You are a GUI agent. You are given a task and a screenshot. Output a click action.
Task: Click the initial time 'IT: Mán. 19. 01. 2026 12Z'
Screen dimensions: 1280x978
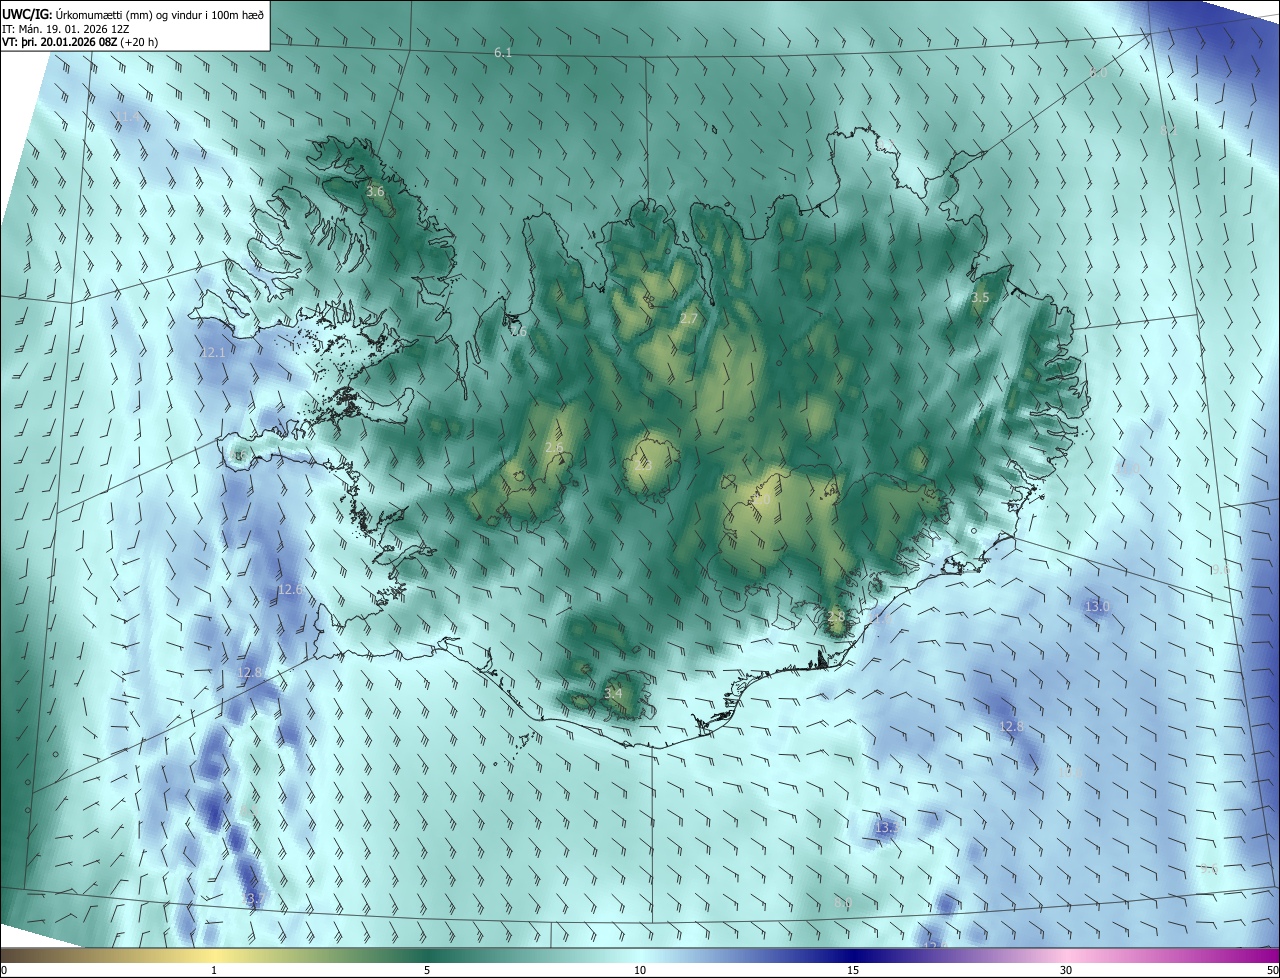pyautogui.click(x=67, y=29)
